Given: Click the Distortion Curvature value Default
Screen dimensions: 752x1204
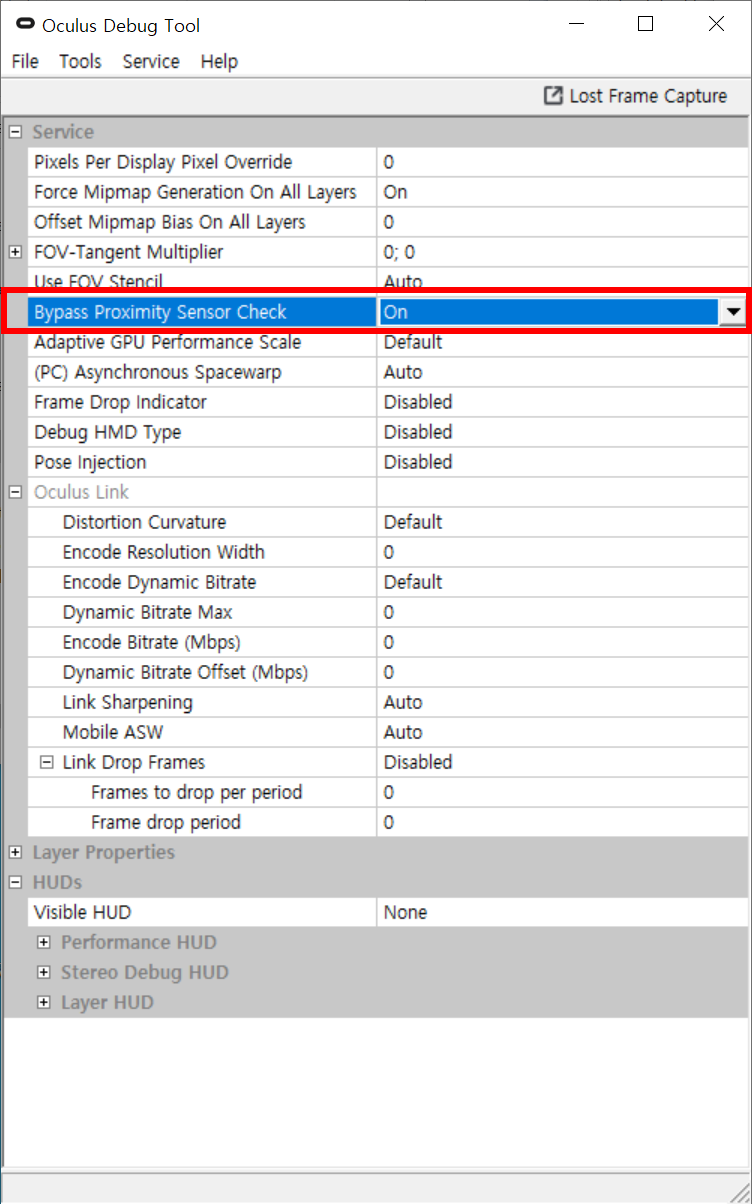Looking at the screenshot, I should (x=562, y=522).
